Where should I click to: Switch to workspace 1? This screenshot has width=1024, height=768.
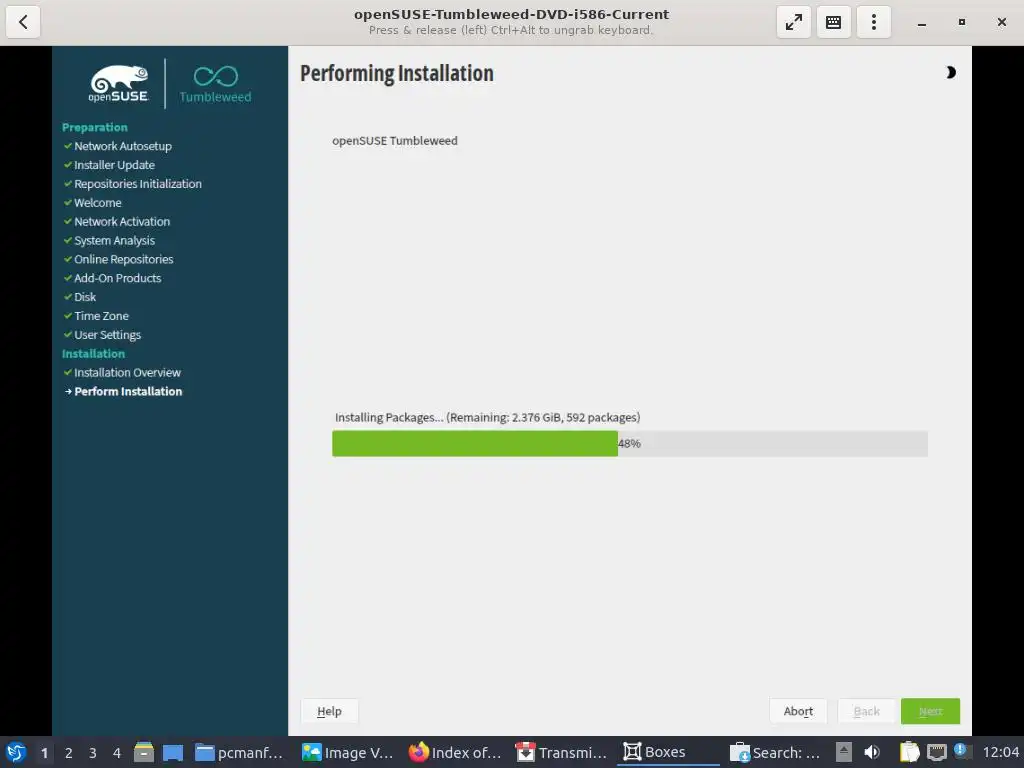[x=44, y=753]
